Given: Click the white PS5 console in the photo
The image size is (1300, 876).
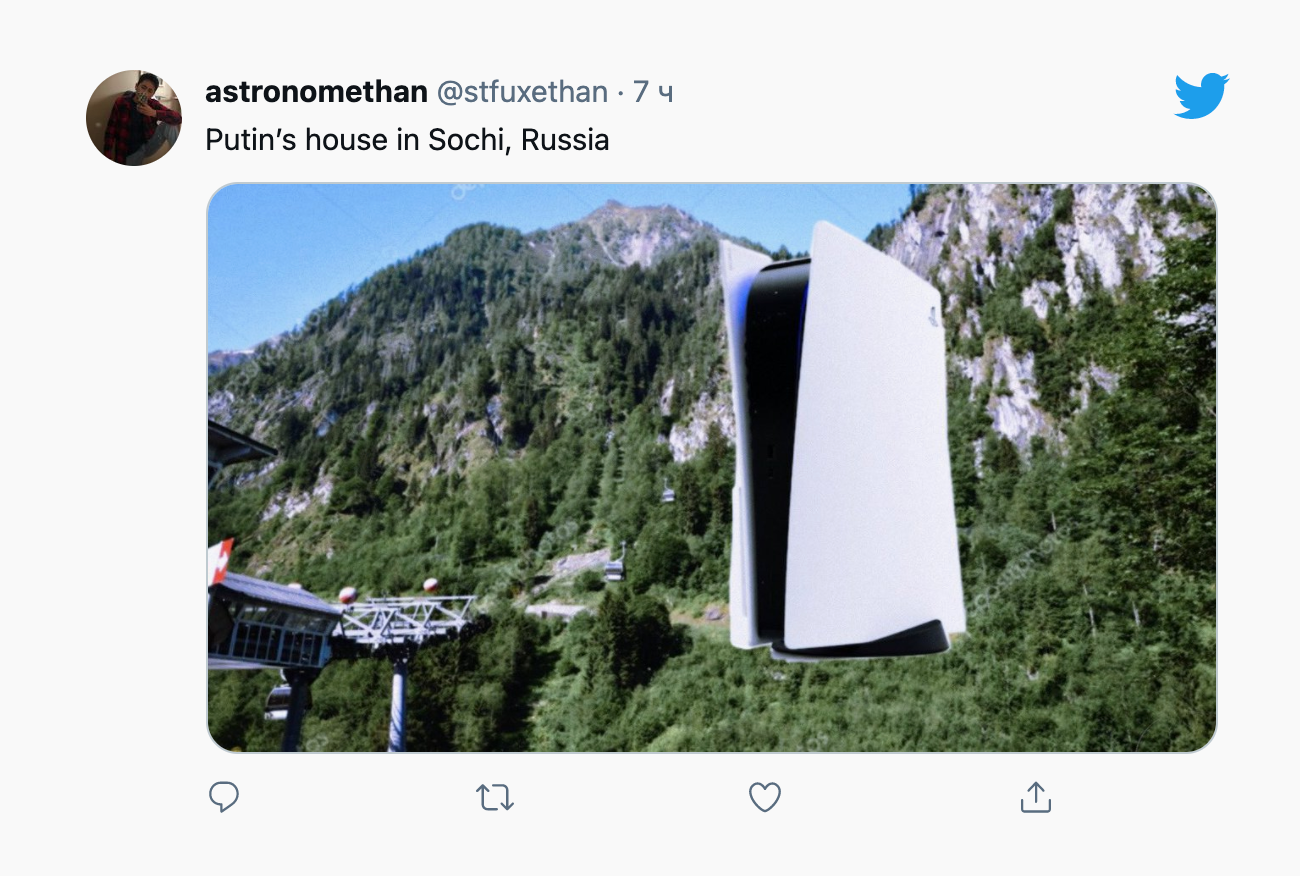Looking at the screenshot, I should [x=842, y=440].
